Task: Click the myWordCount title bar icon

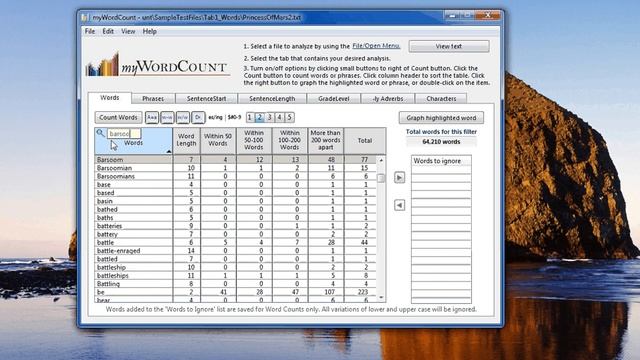Action: (84, 18)
